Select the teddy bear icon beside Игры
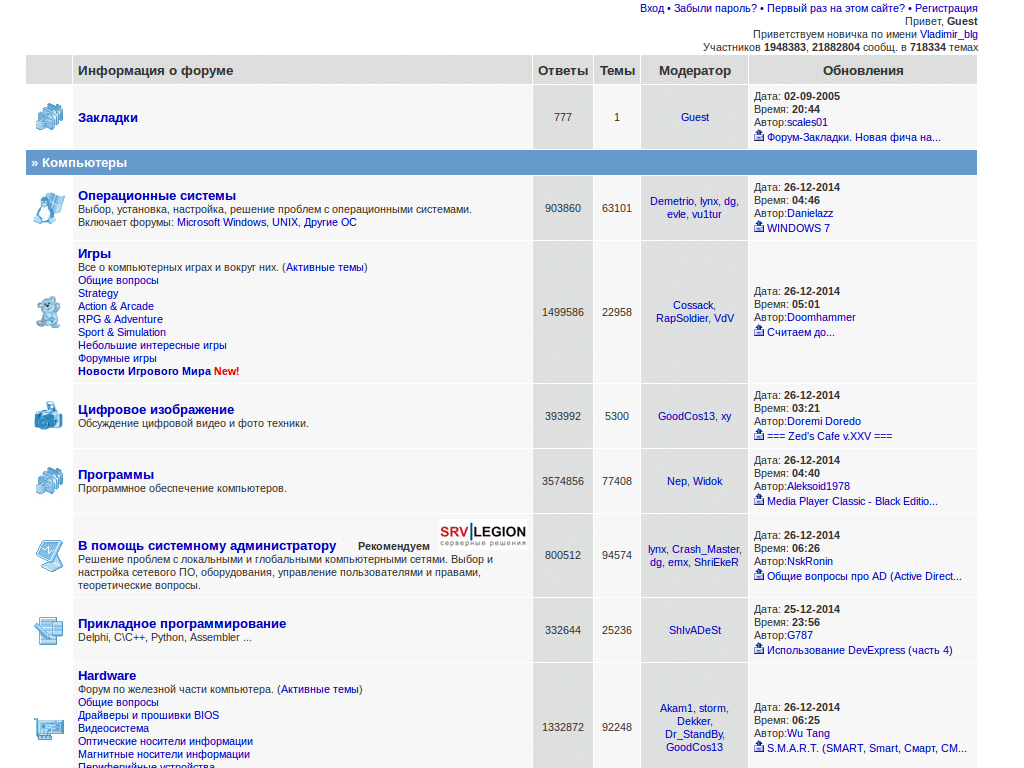 [48, 311]
